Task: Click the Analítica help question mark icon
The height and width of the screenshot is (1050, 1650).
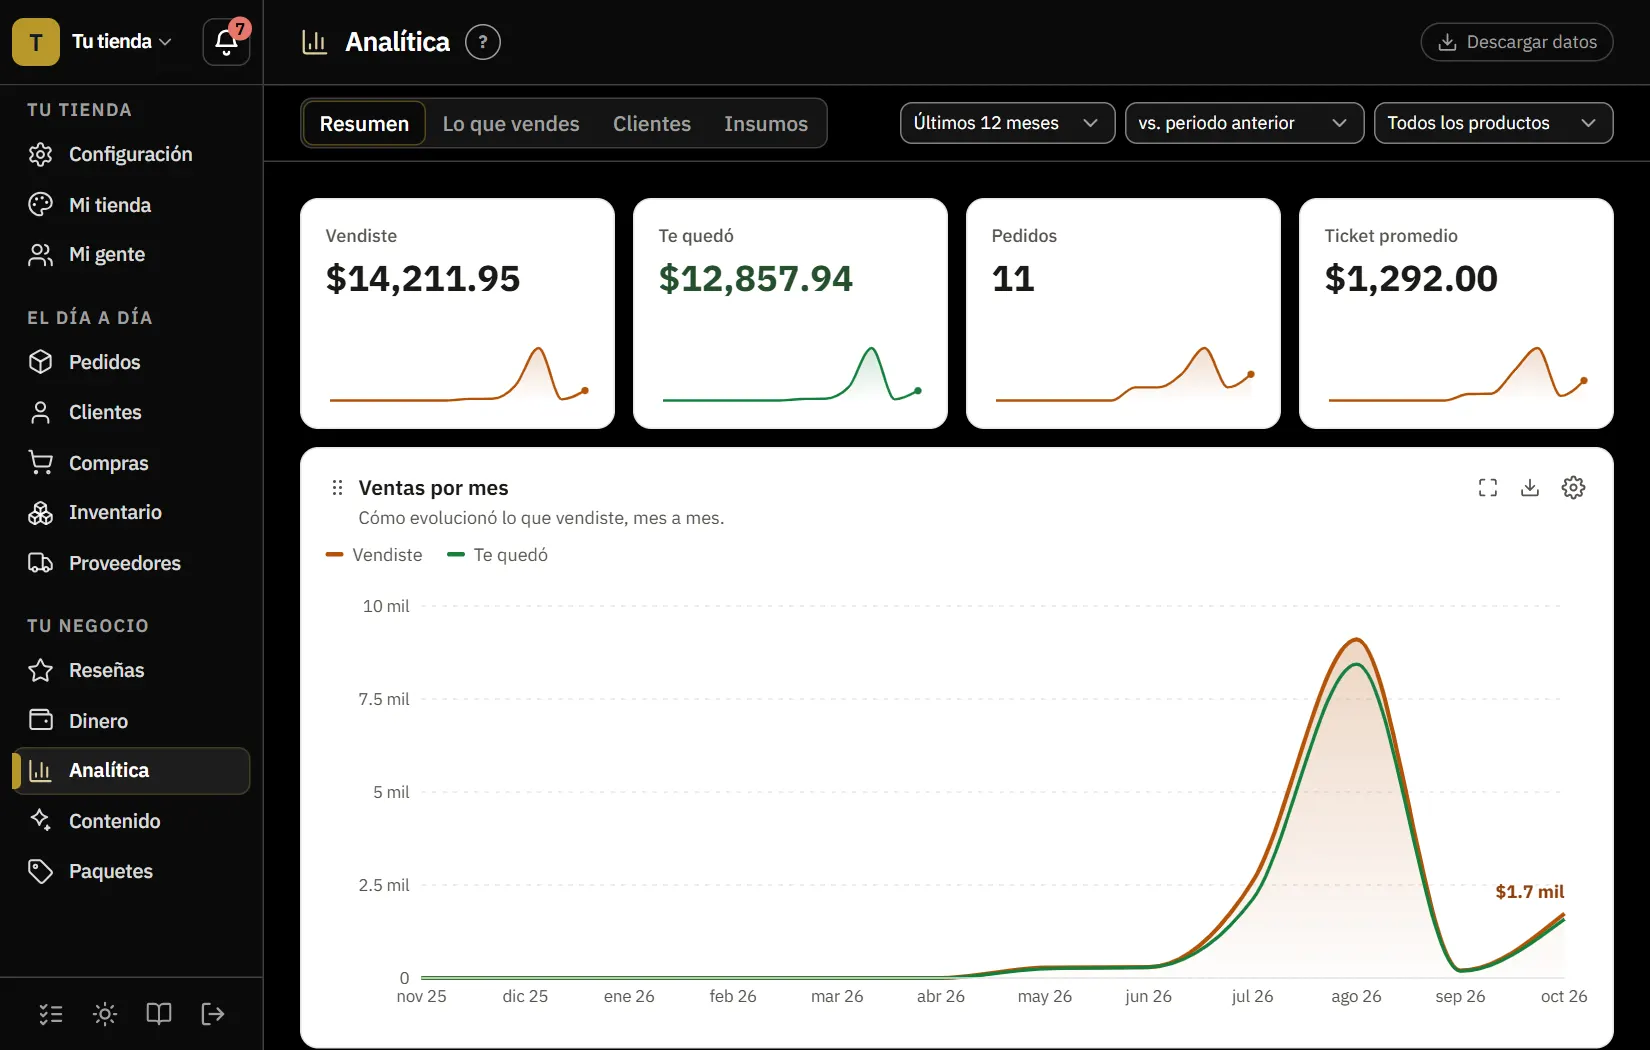Action: pyautogui.click(x=483, y=42)
